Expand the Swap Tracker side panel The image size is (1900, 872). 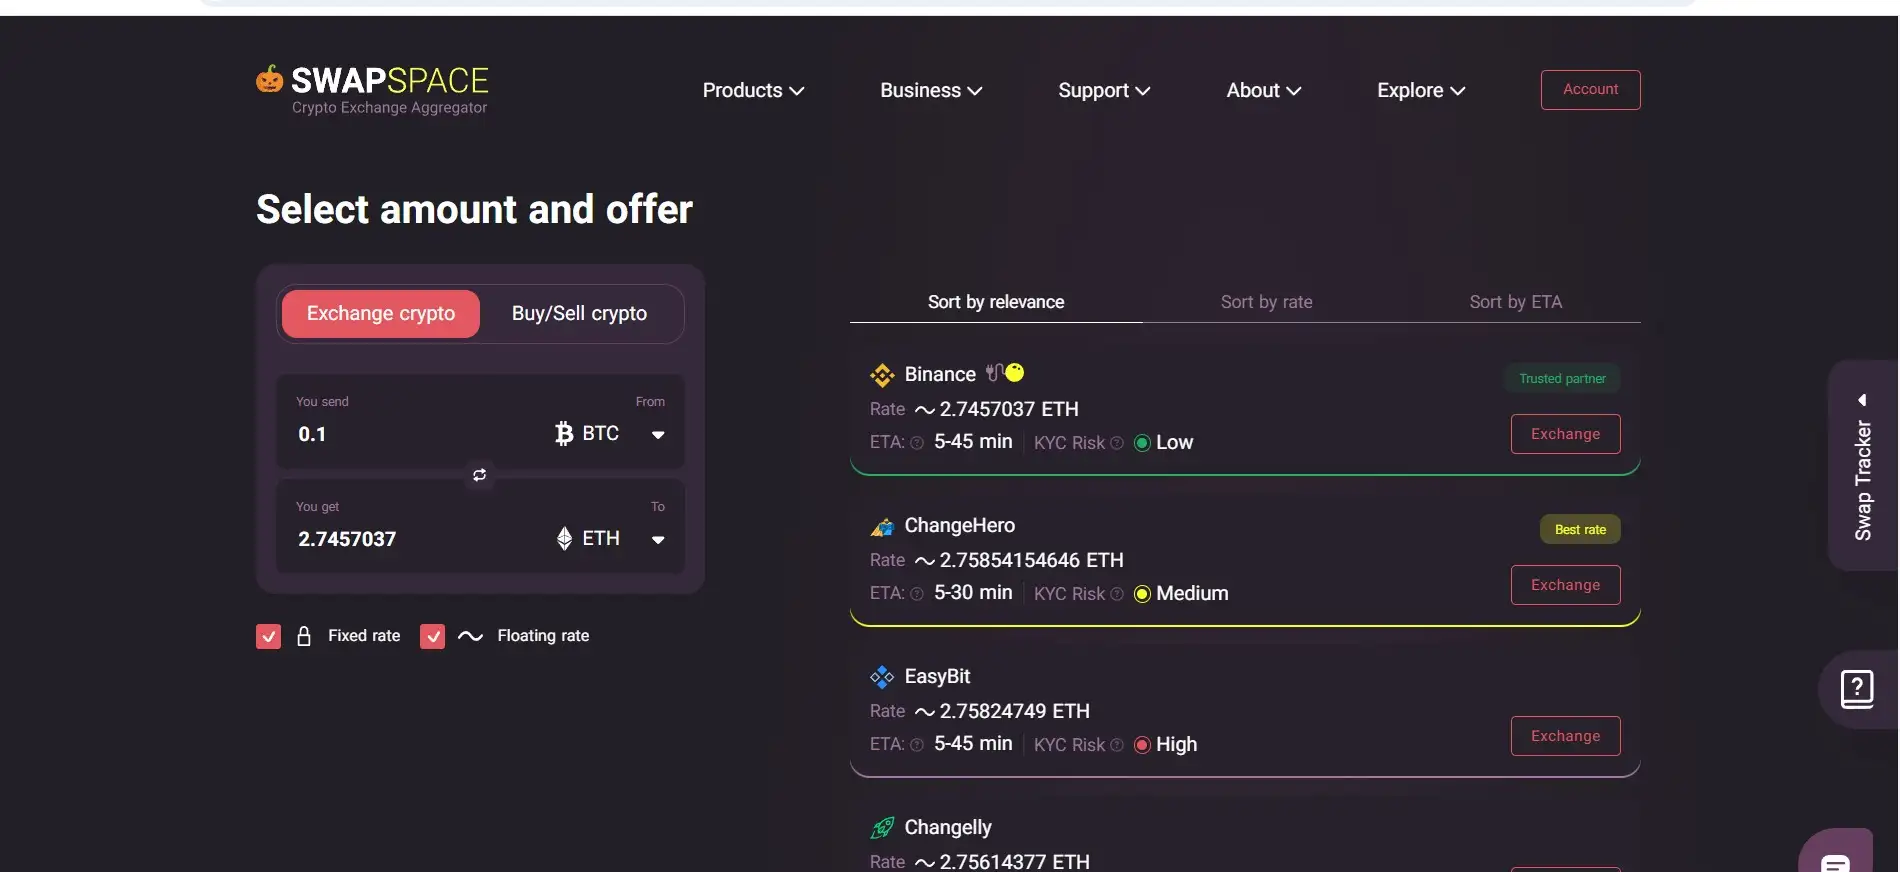[1862, 466]
